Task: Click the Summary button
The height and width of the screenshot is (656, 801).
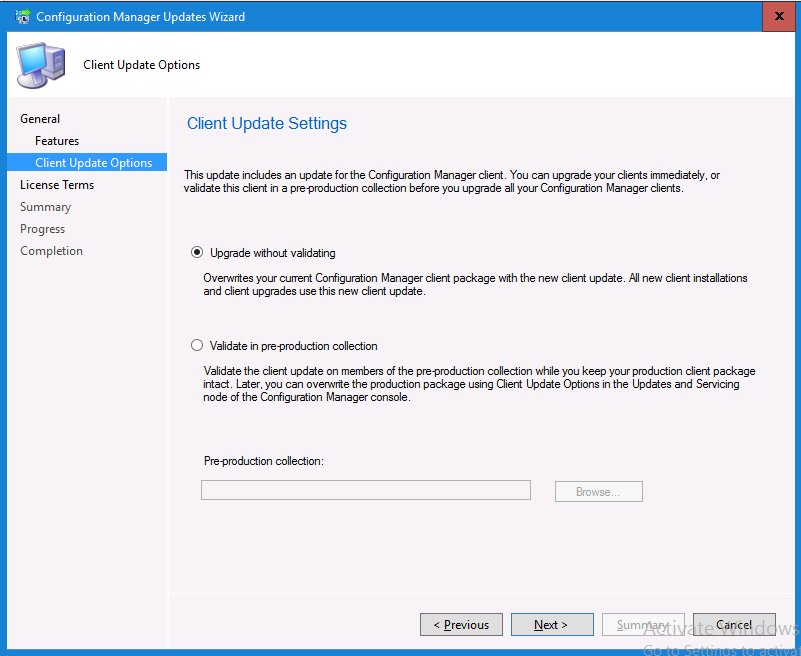Action: [x=643, y=624]
